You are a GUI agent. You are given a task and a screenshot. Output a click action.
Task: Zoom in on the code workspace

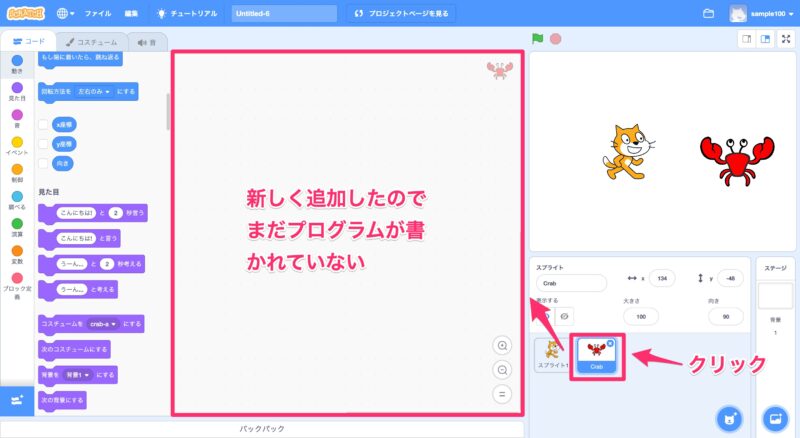(503, 345)
